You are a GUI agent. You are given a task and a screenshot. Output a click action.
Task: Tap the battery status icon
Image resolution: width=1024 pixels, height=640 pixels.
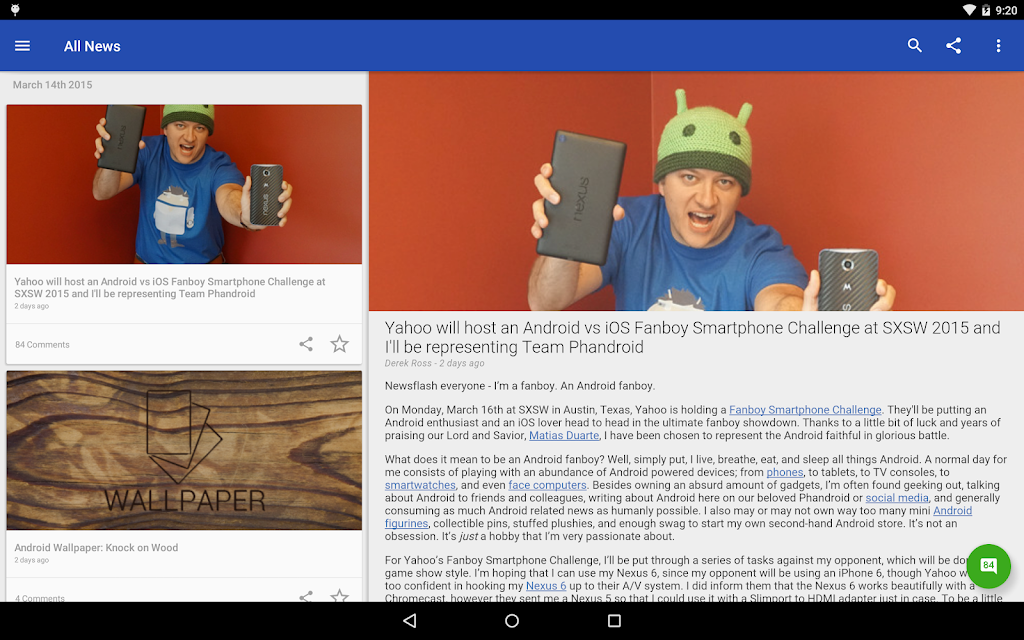click(986, 10)
